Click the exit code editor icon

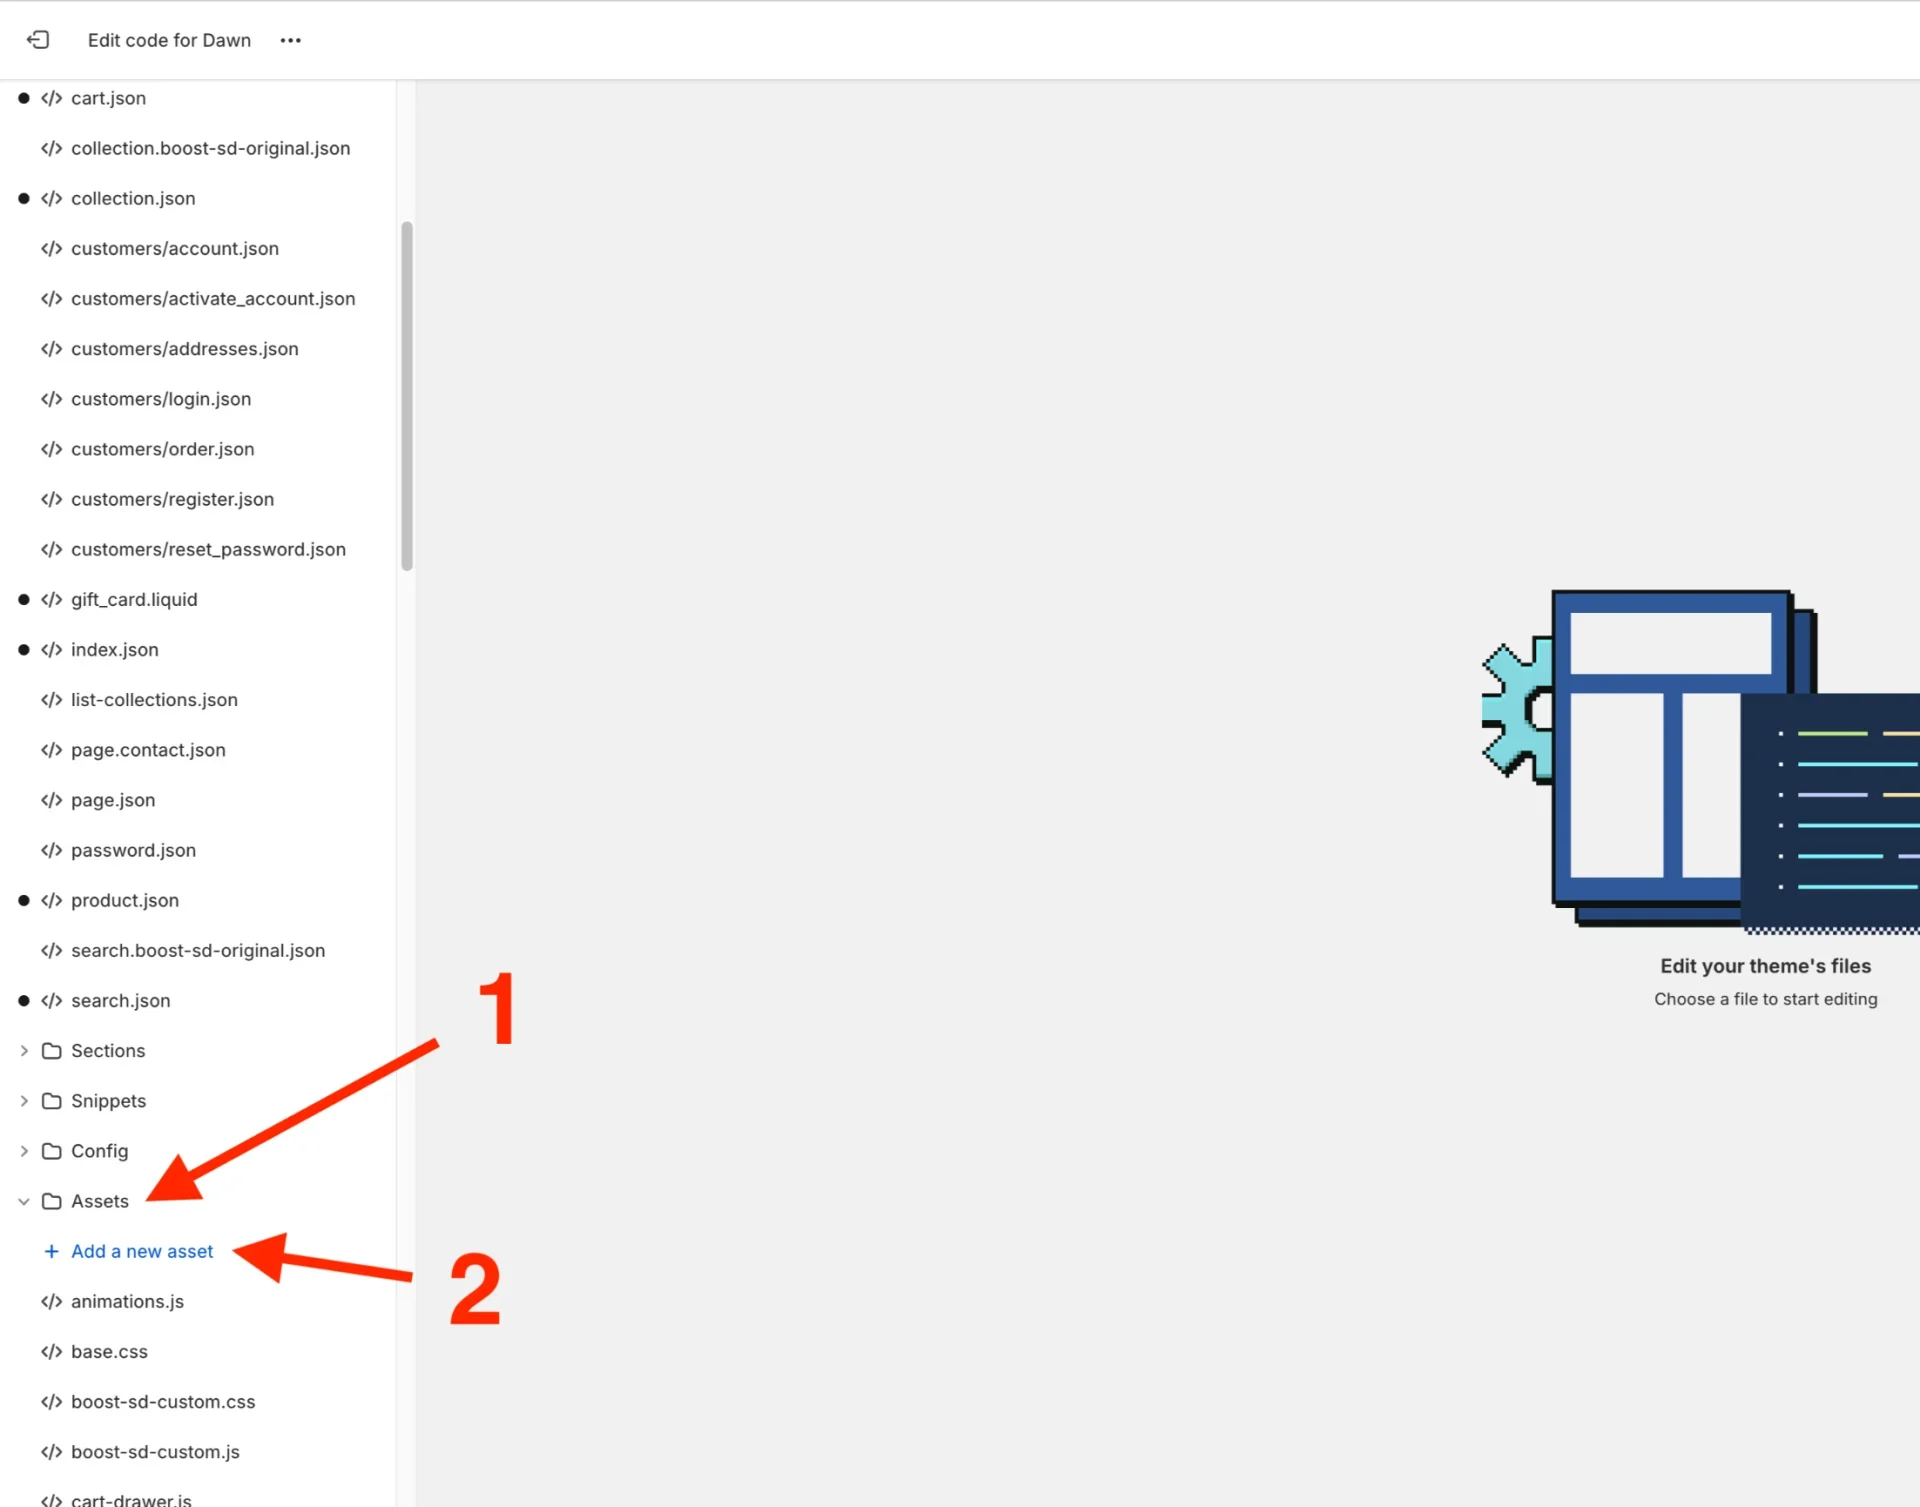(x=38, y=40)
